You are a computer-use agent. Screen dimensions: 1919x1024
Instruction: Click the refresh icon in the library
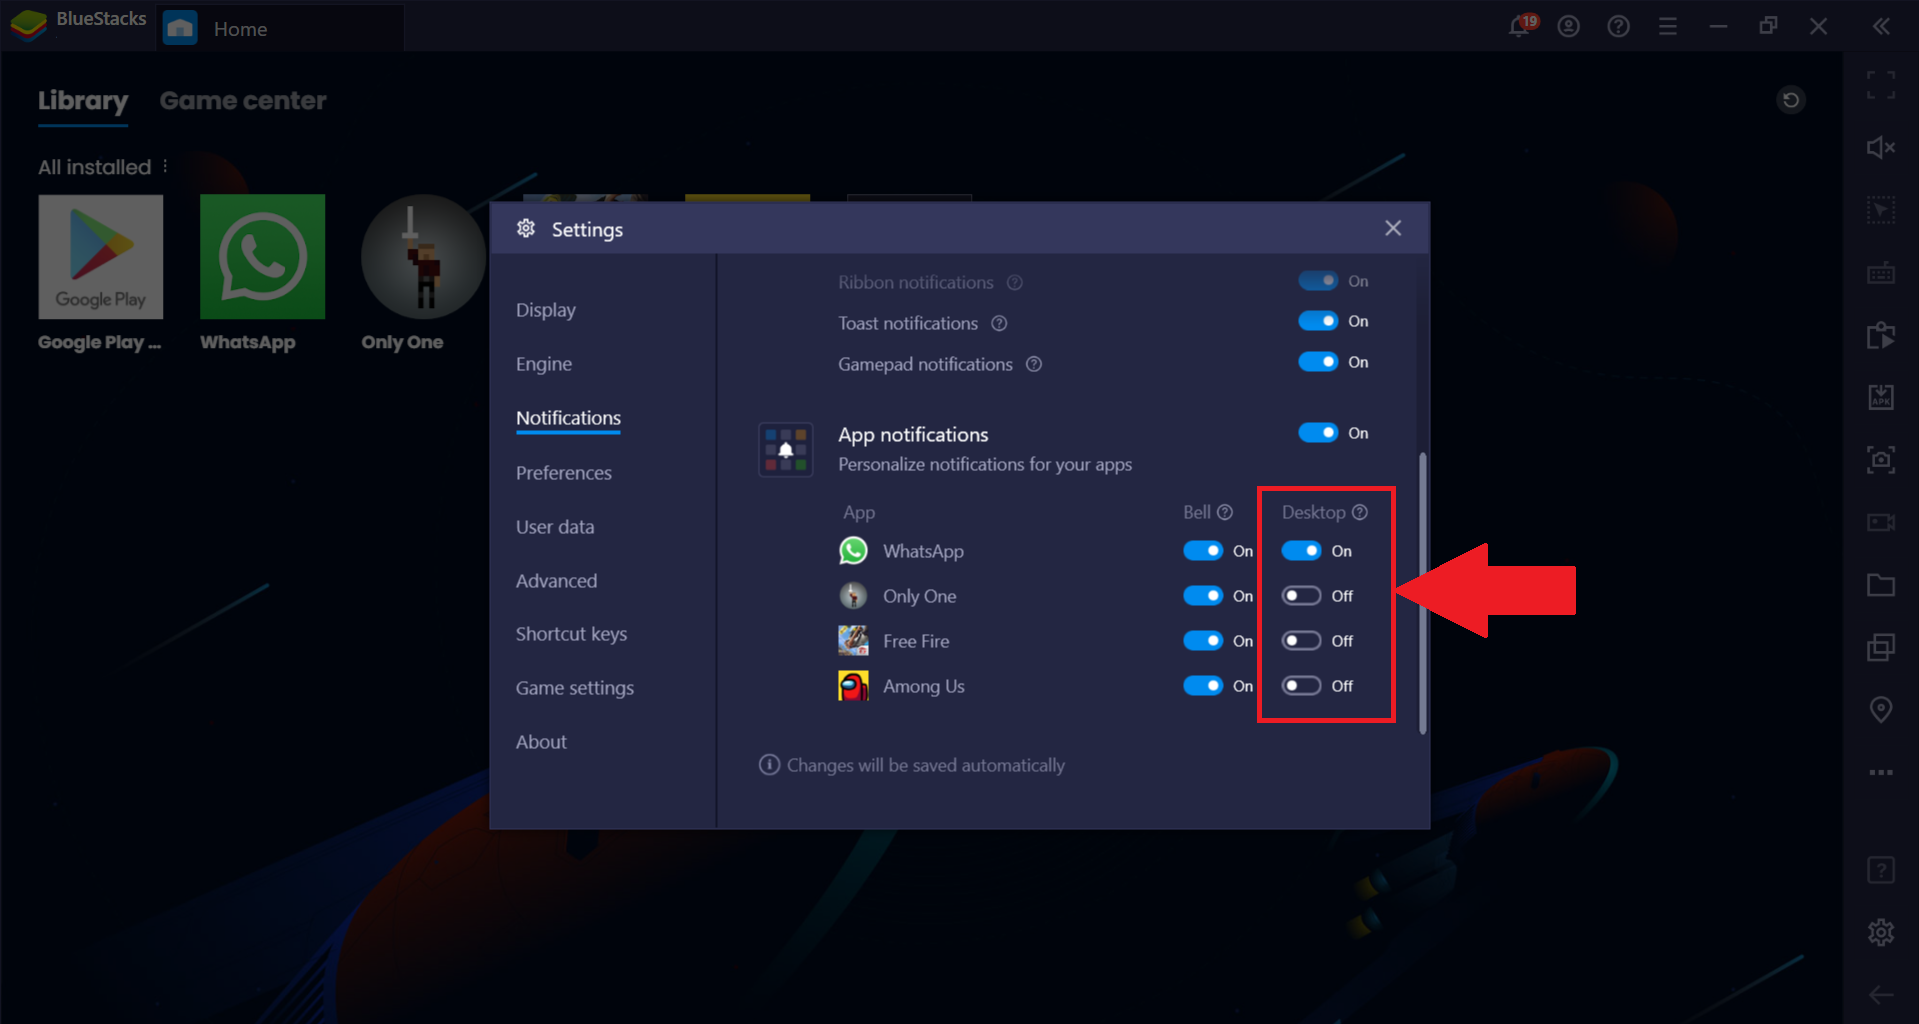(x=1791, y=100)
